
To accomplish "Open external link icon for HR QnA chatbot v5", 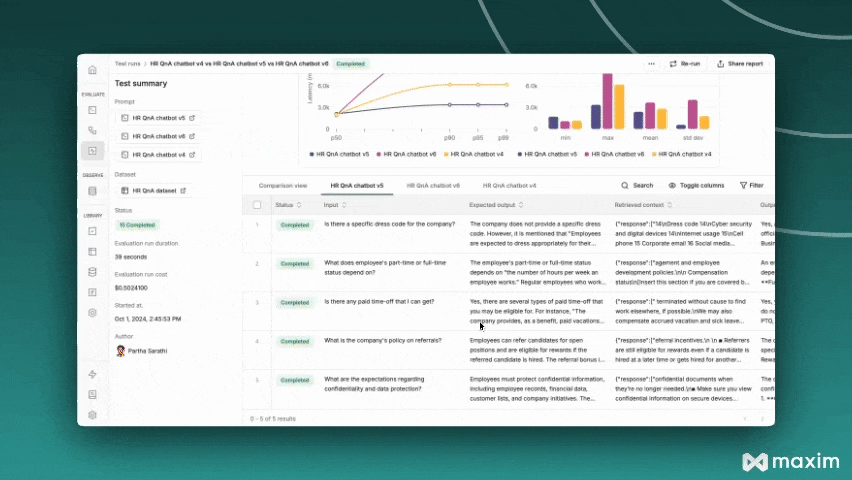I will click(x=192, y=118).
